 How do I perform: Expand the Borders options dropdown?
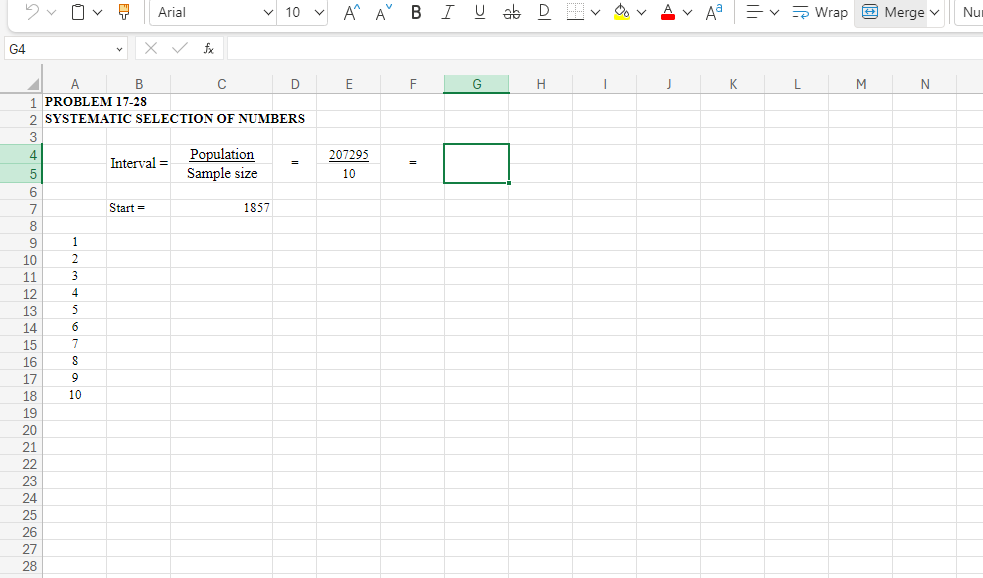click(595, 13)
